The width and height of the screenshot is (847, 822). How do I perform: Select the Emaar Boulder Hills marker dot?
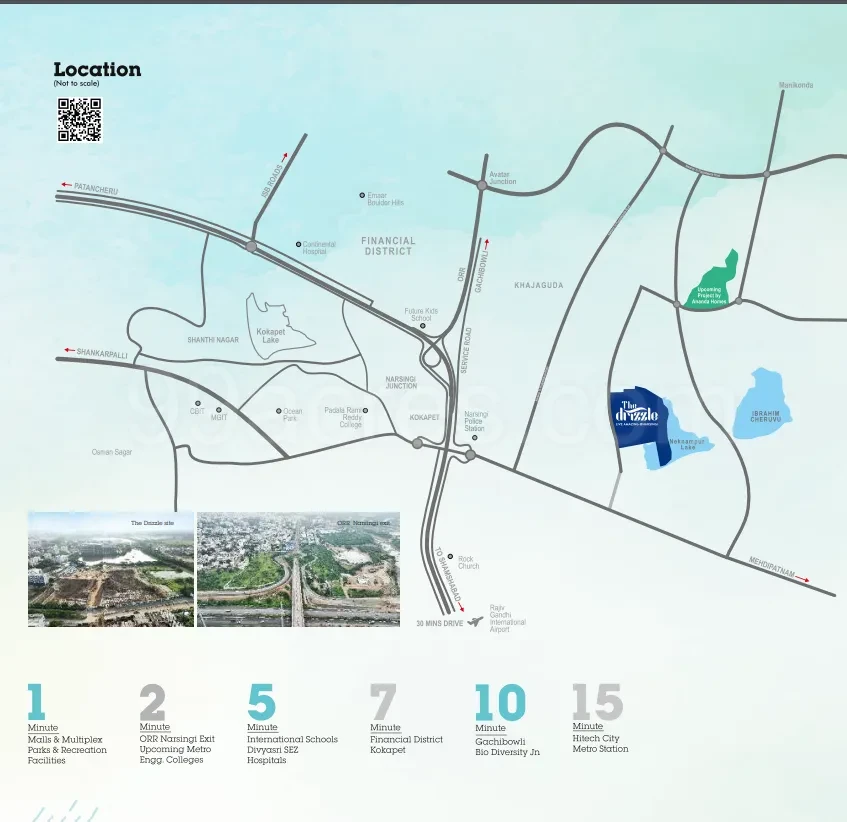click(362, 195)
